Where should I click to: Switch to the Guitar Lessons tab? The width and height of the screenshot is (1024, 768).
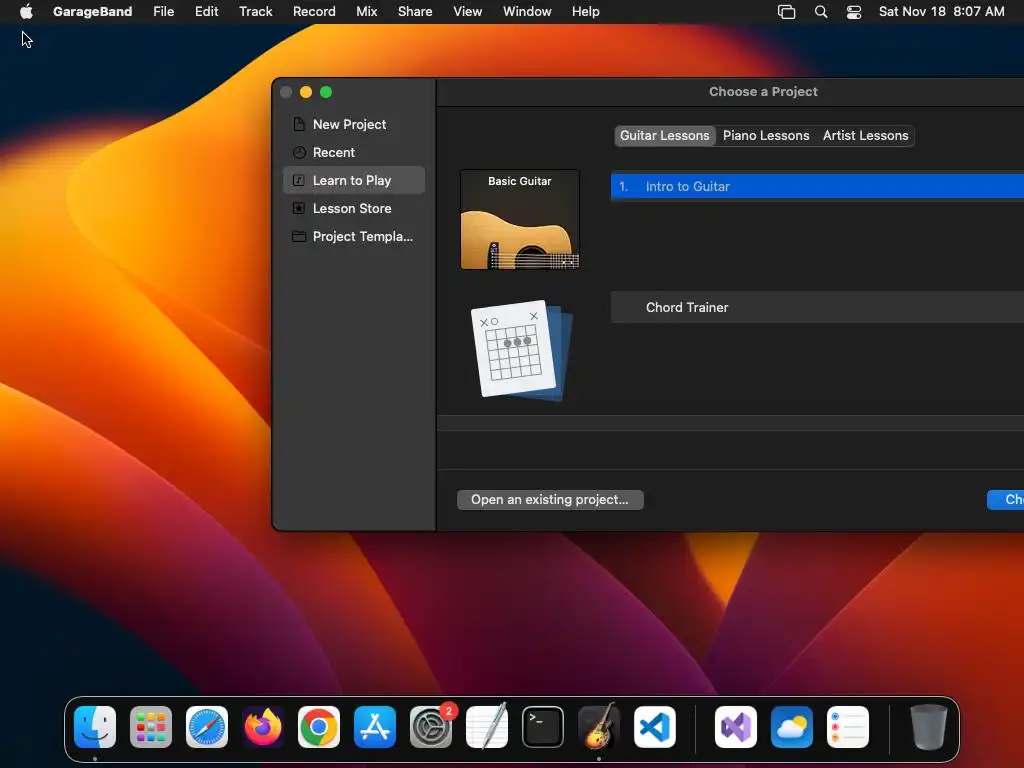(664, 135)
